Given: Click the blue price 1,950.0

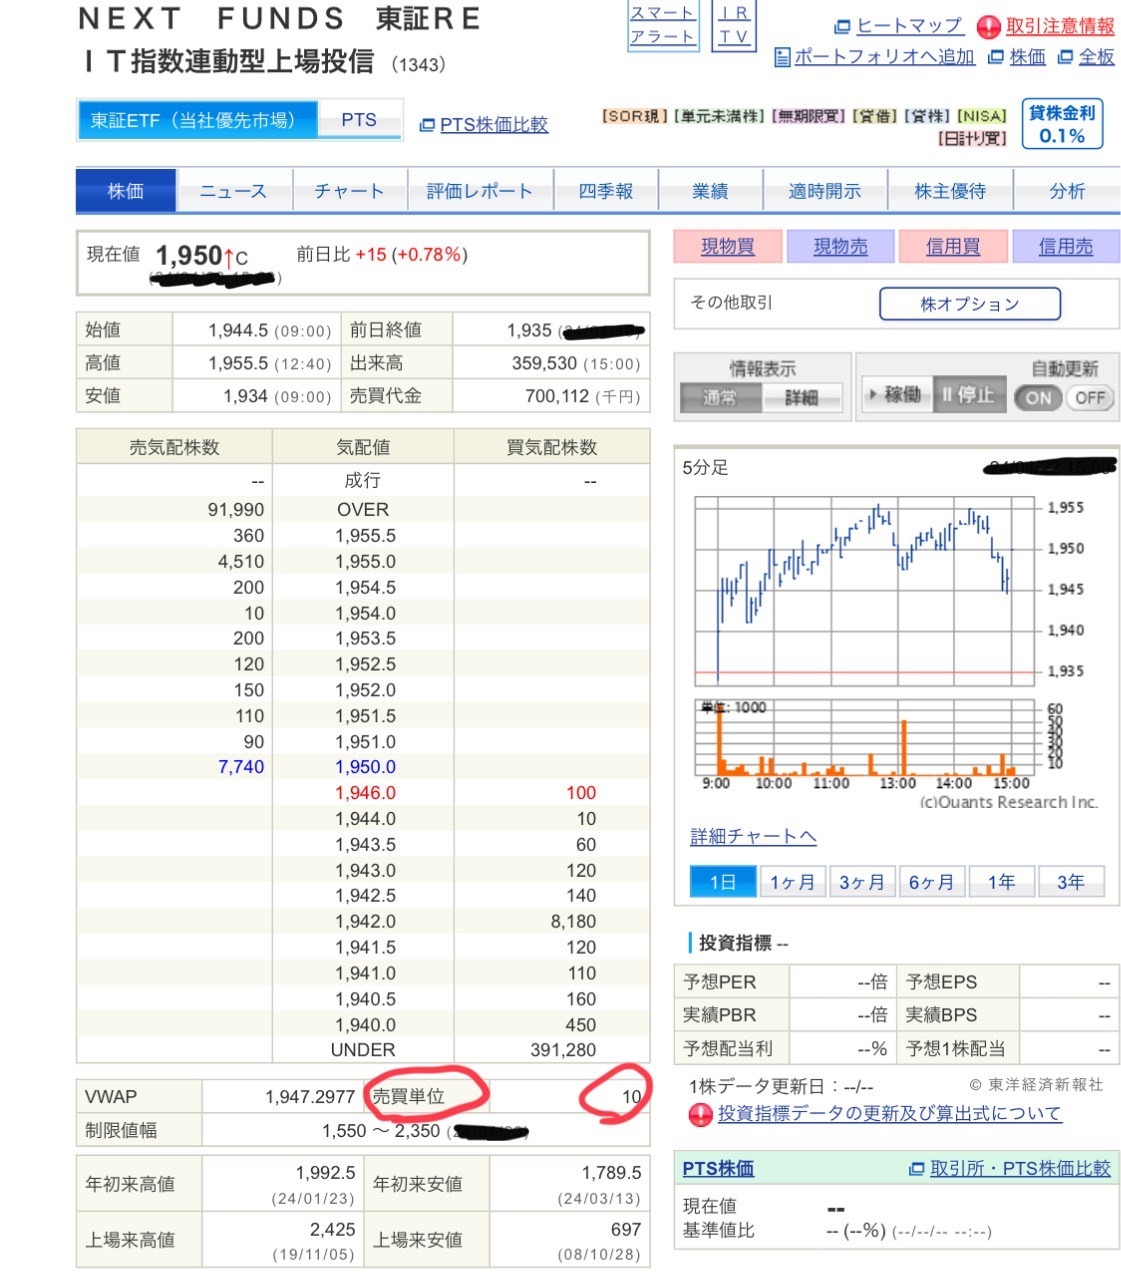Looking at the screenshot, I should click(365, 767).
